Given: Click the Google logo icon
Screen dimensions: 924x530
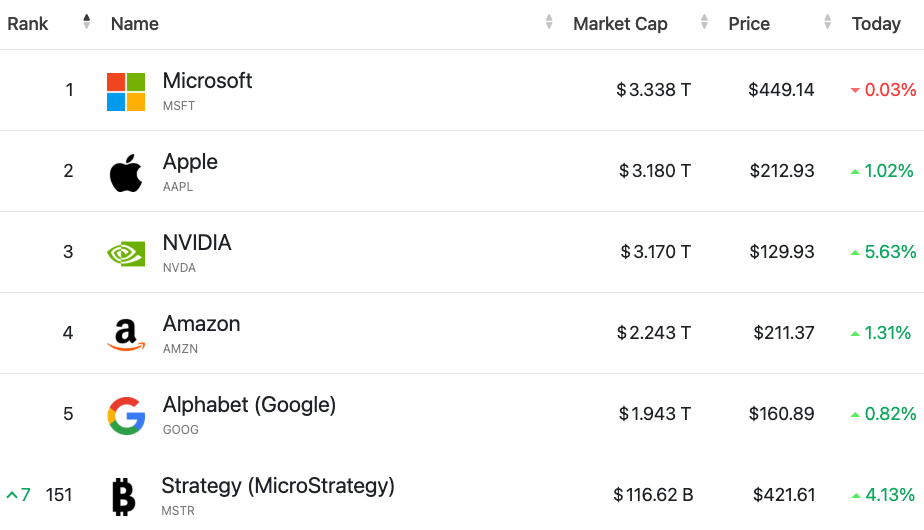Looking at the screenshot, I should (126, 415).
